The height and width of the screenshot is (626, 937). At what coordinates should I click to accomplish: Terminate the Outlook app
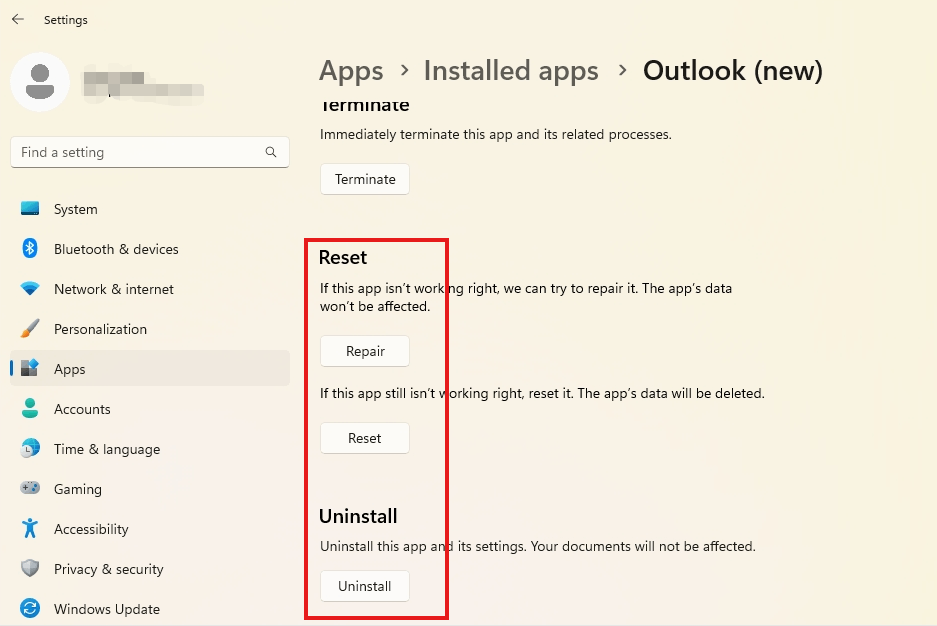click(x=365, y=179)
